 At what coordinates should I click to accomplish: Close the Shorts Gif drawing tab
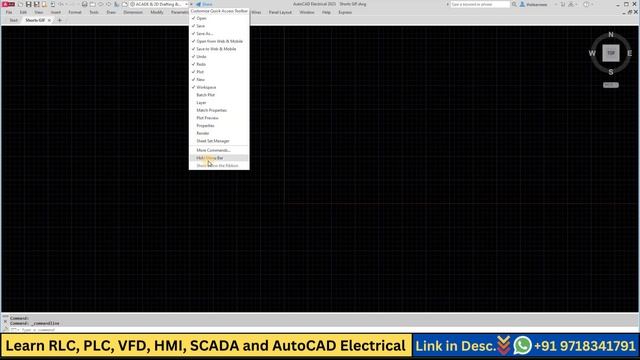coord(49,20)
